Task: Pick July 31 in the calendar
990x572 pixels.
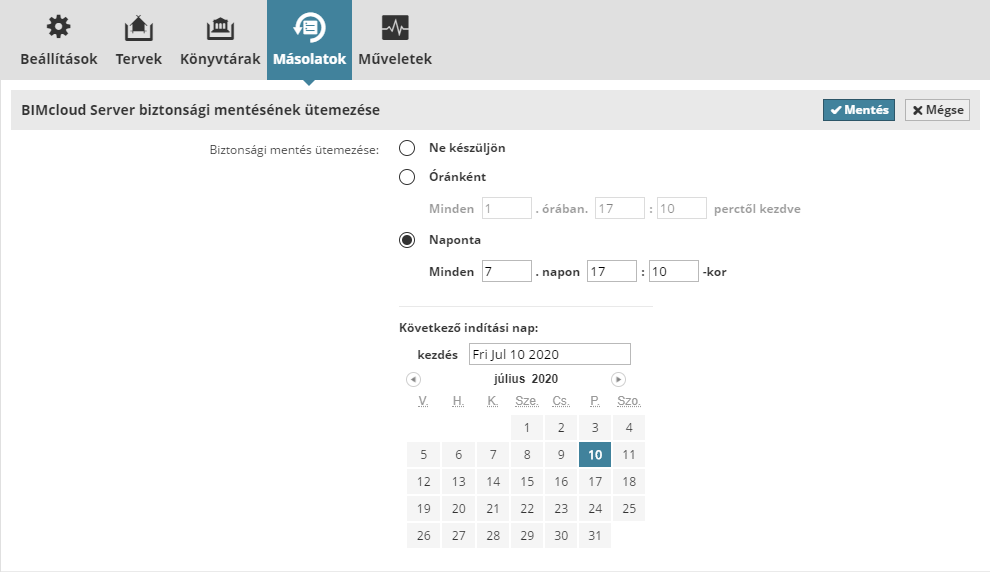Action: pyautogui.click(x=595, y=536)
